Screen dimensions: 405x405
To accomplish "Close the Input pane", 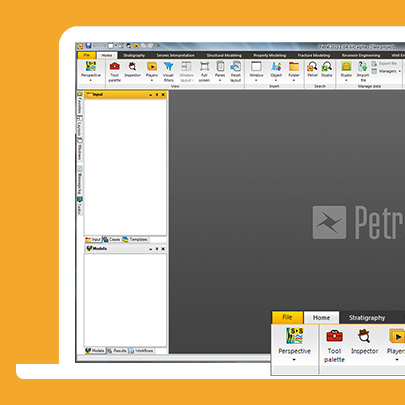I will coord(163,95).
